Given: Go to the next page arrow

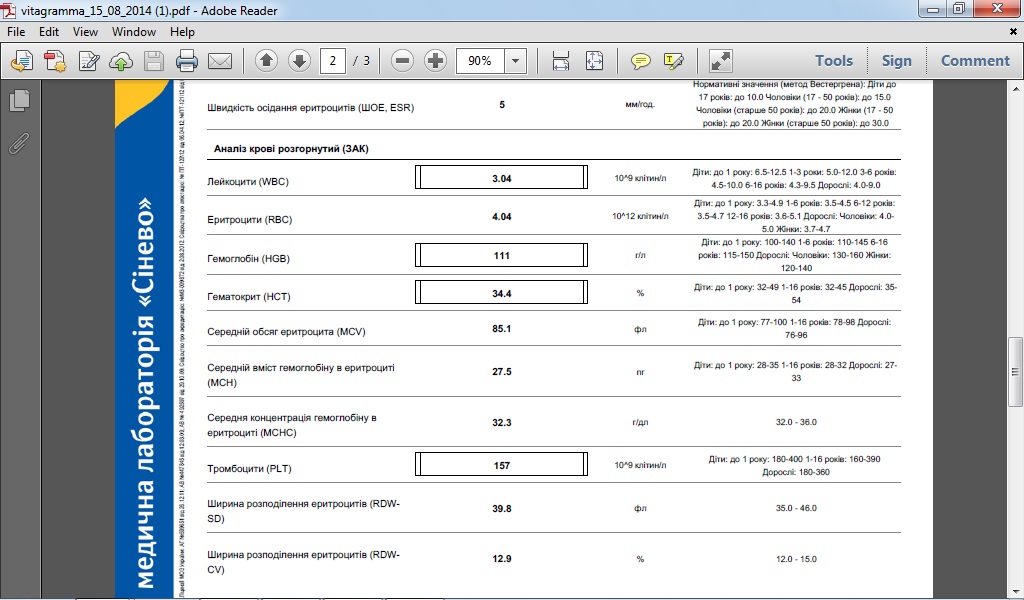Looking at the screenshot, I should pyautogui.click(x=299, y=61).
